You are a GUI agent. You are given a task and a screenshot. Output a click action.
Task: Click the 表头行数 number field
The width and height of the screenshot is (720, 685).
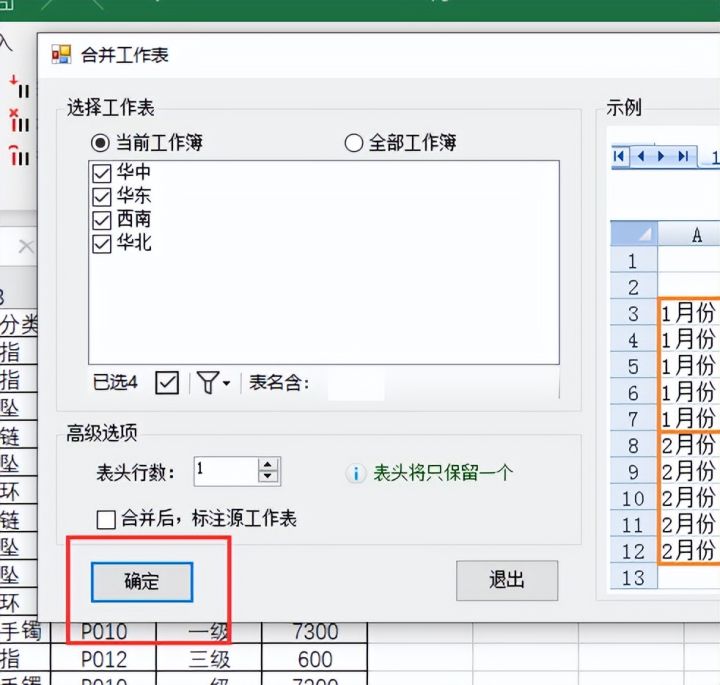click(x=225, y=471)
